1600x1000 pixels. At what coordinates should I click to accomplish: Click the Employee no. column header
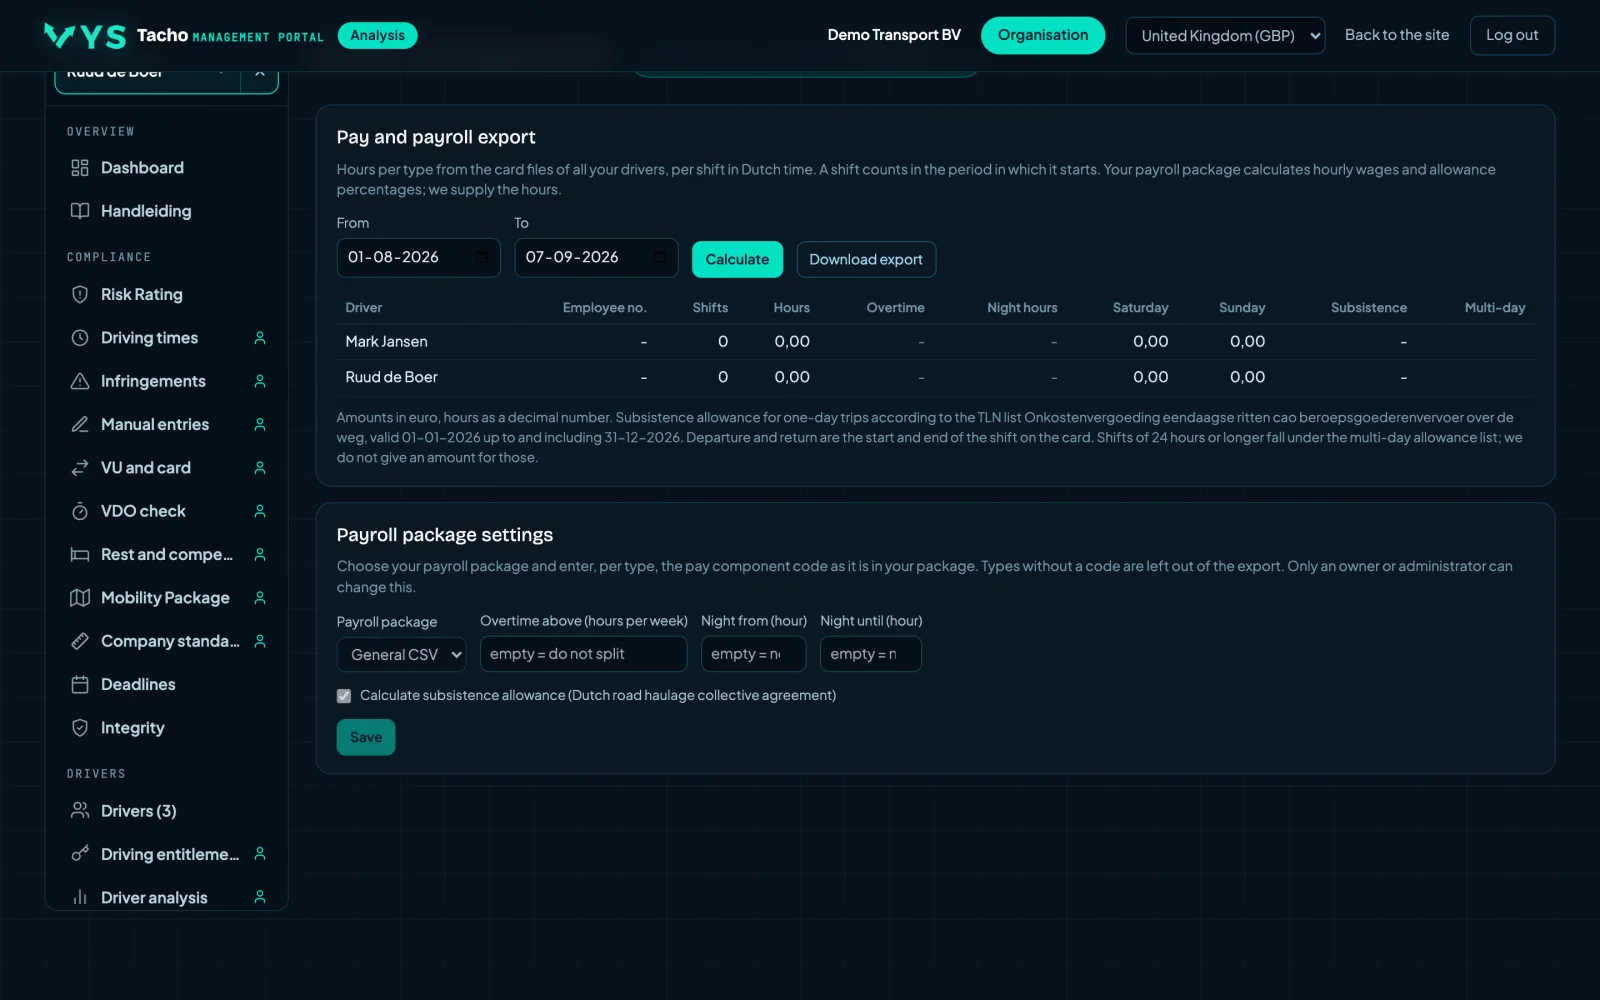604,308
